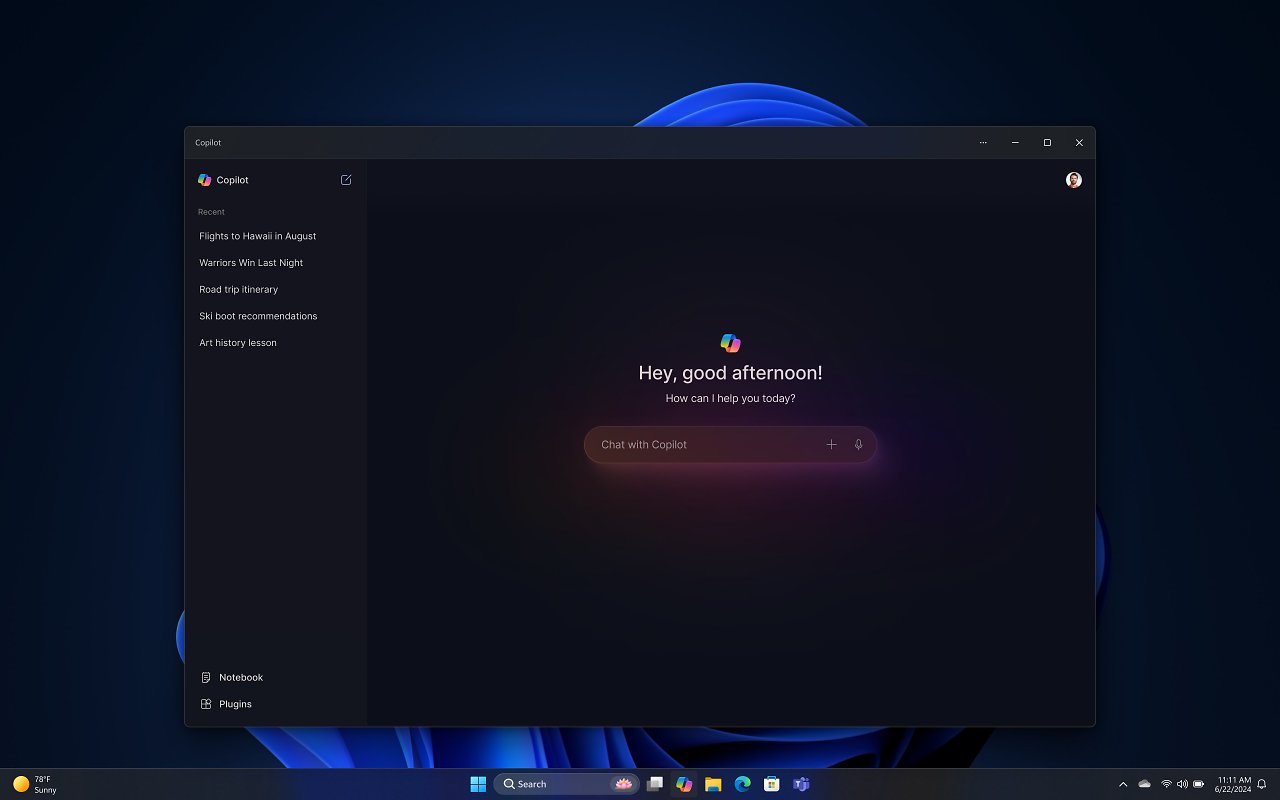Open Warriors Win Last Night chat
Image resolution: width=1280 pixels, height=800 pixels.
coord(251,263)
